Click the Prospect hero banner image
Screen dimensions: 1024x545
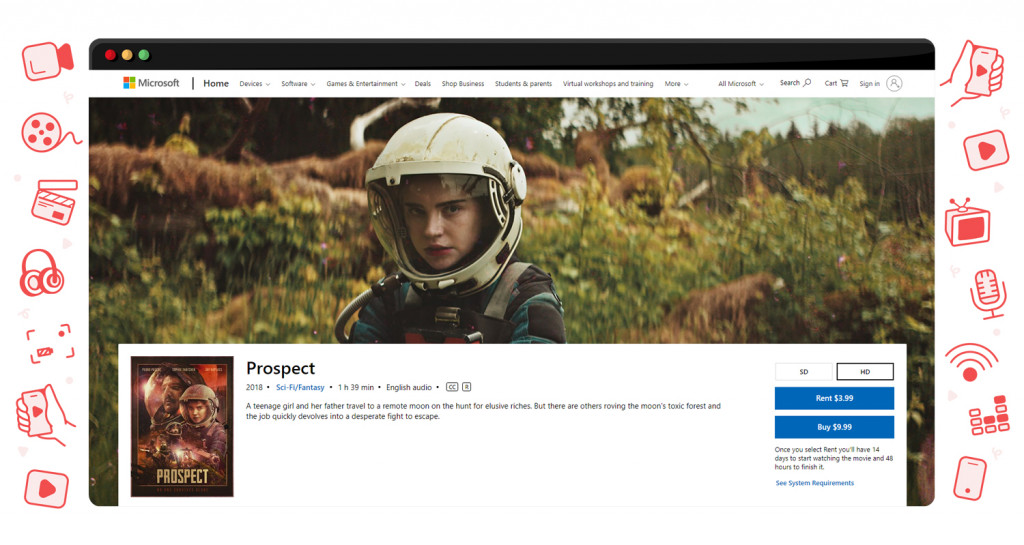coord(511,221)
